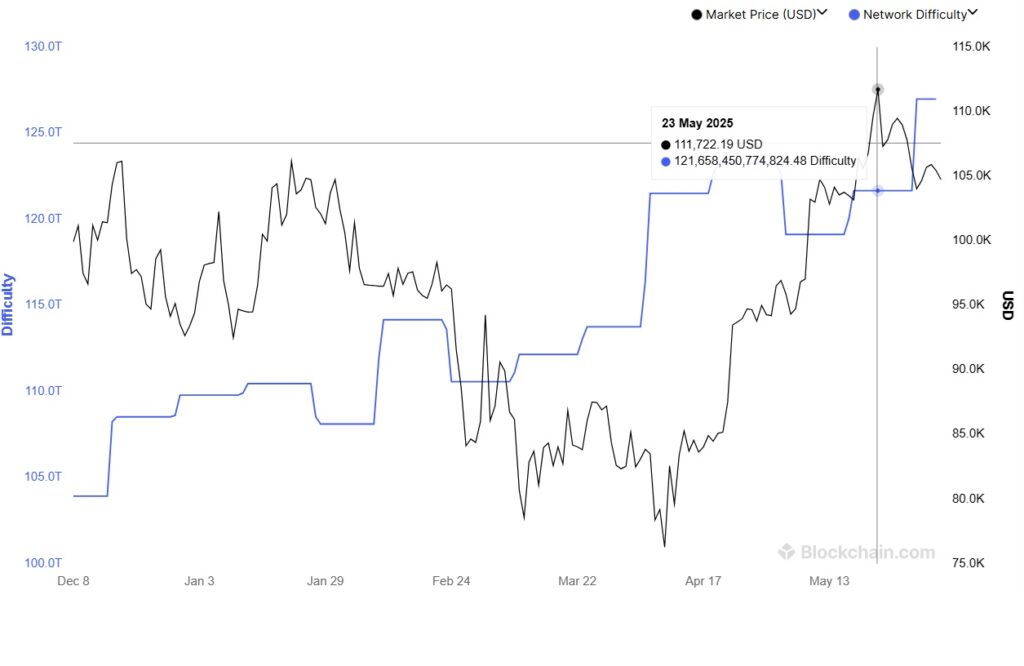Click the black dot in tooltip beside 111,722.19 USD

[x=667, y=144]
